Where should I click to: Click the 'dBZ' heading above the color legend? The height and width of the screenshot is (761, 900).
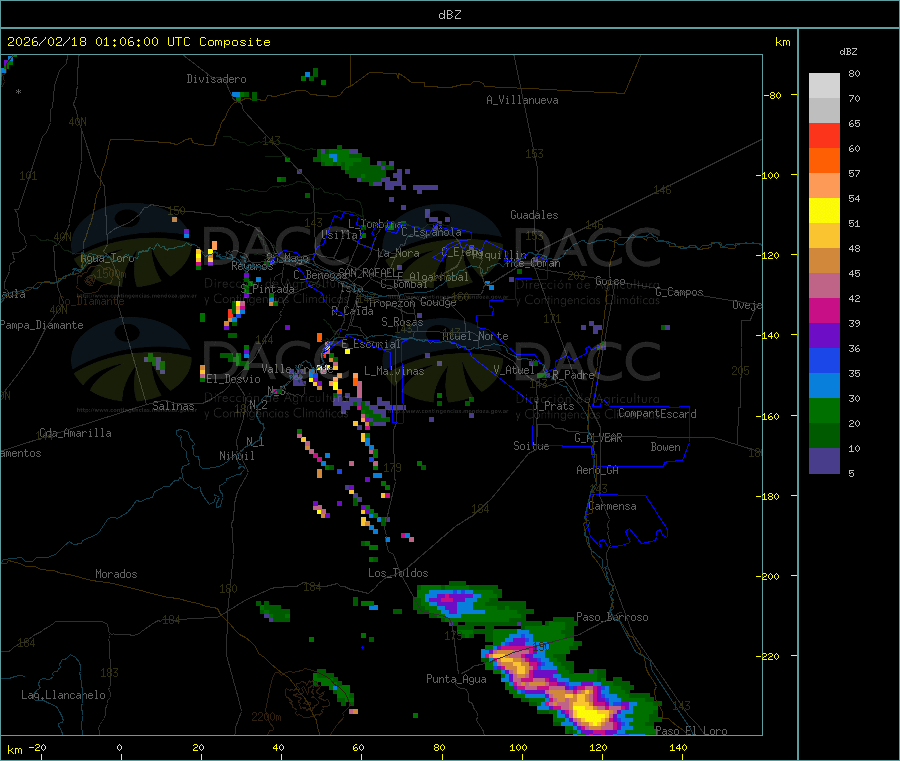coord(848,52)
